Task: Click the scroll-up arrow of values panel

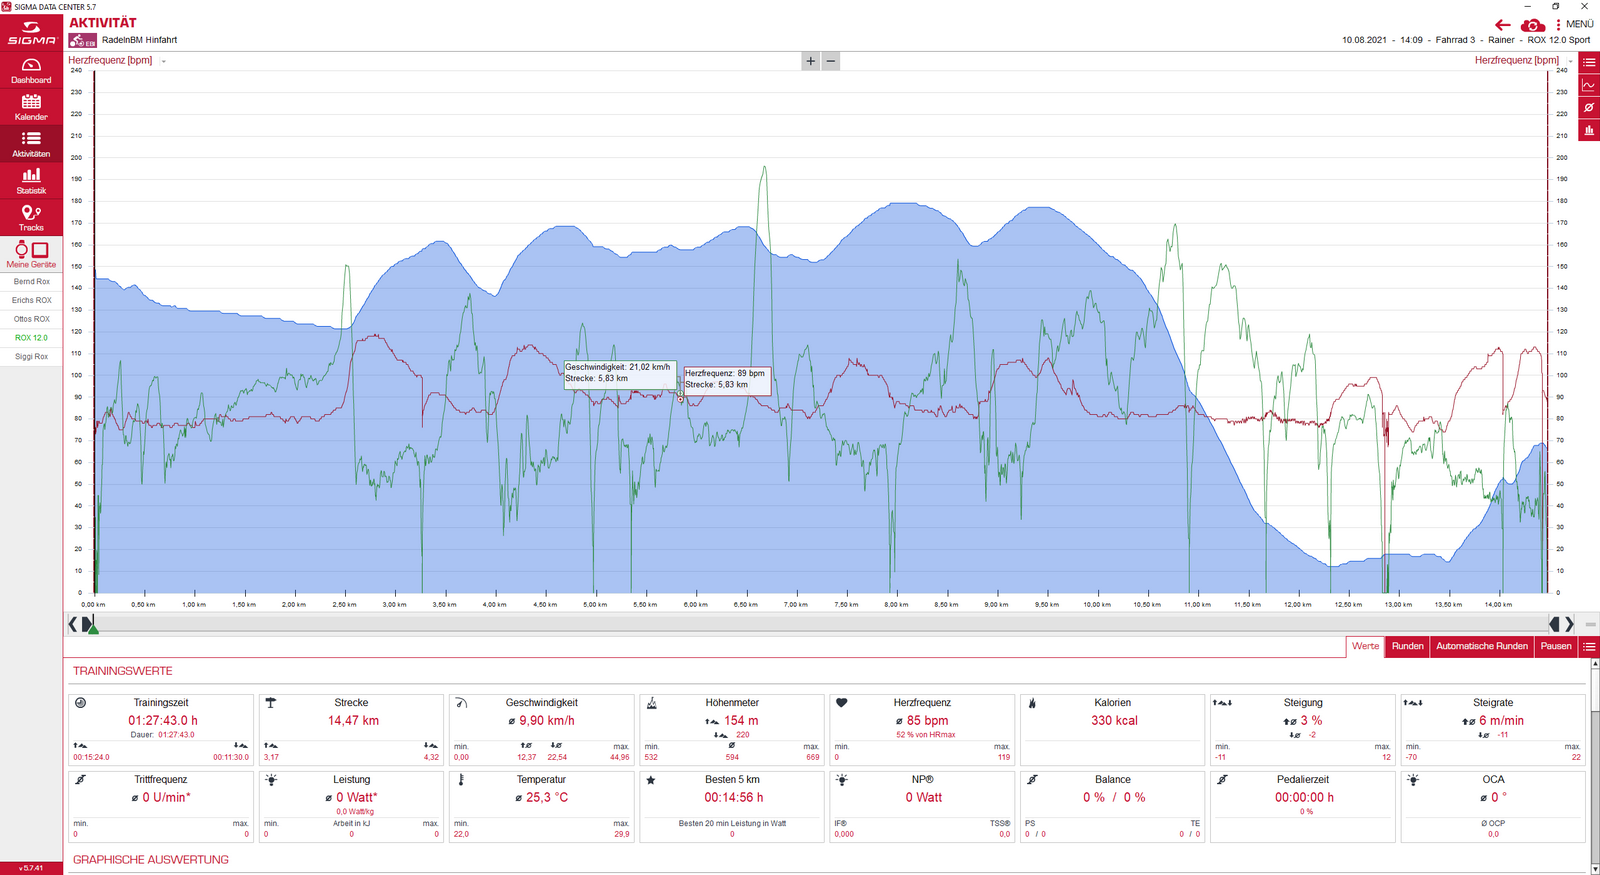Action: 1593,664
